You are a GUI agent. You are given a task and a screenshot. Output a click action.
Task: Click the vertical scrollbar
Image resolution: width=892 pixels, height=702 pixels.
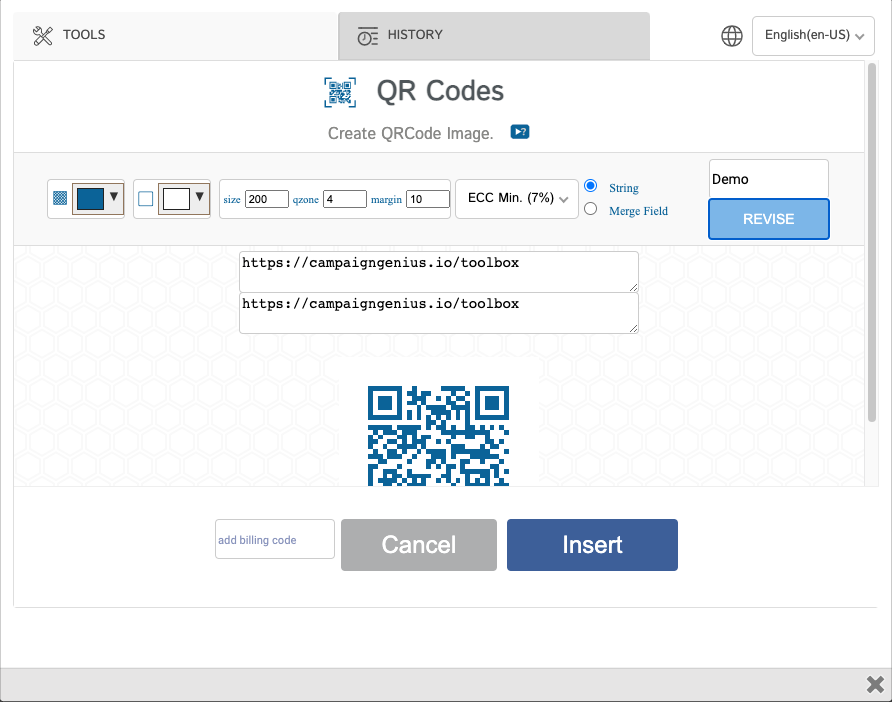click(x=872, y=243)
